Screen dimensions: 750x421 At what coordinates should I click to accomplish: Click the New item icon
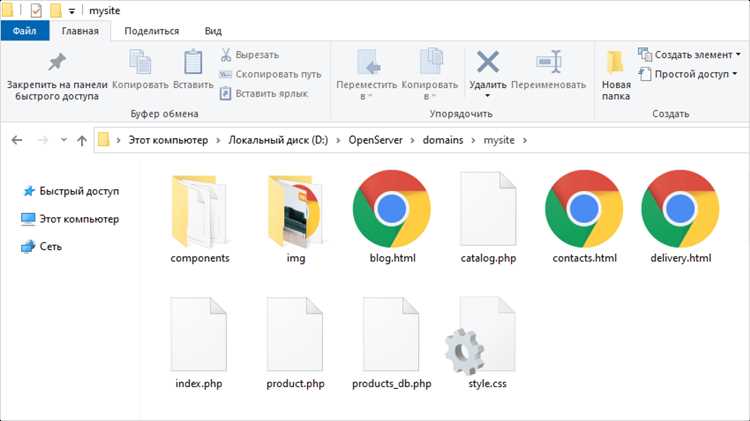coord(645,55)
